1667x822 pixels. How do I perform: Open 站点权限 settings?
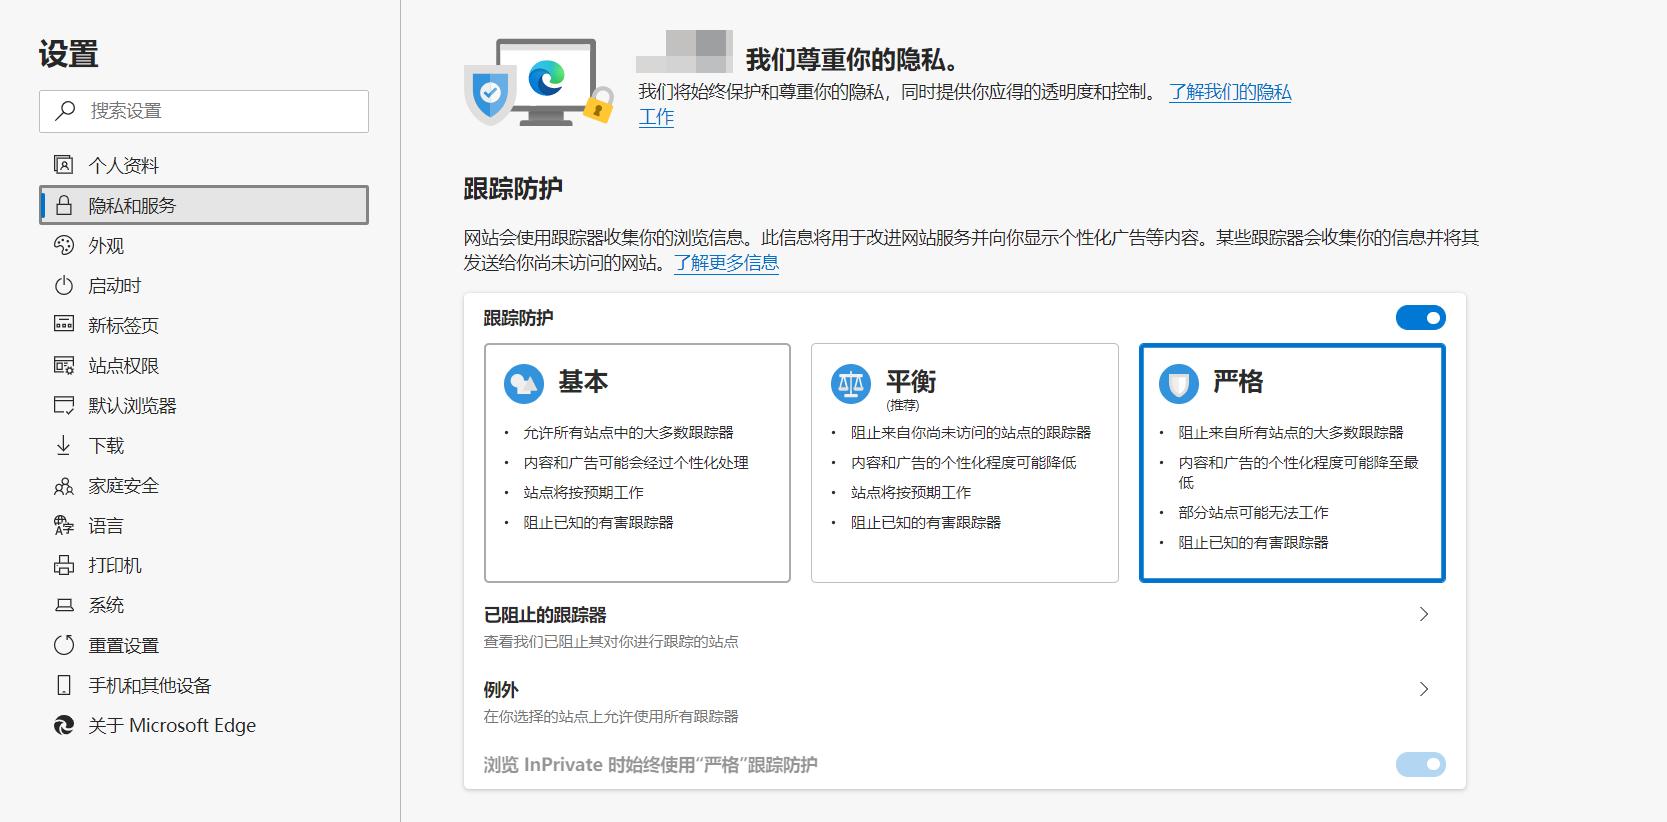click(204, 365)
